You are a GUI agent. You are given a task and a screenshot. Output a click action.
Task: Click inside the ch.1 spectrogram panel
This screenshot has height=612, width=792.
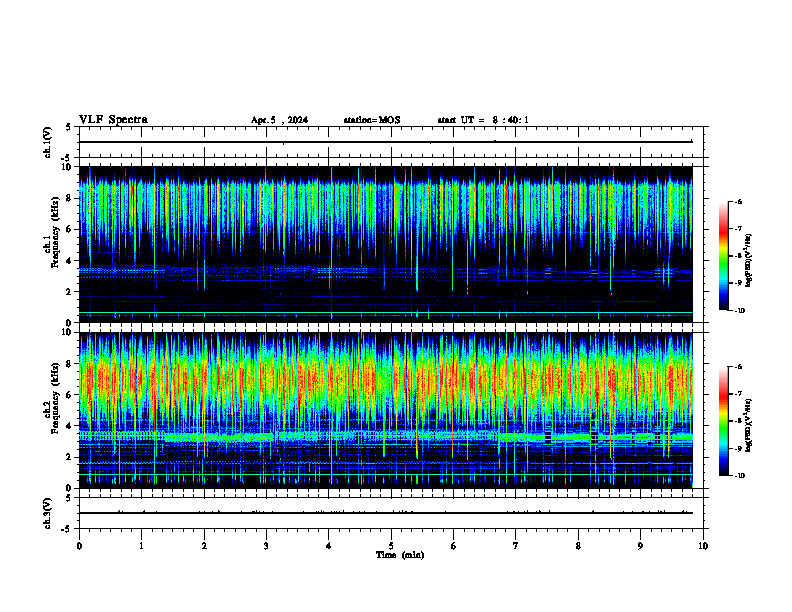[x=386, y=244]
